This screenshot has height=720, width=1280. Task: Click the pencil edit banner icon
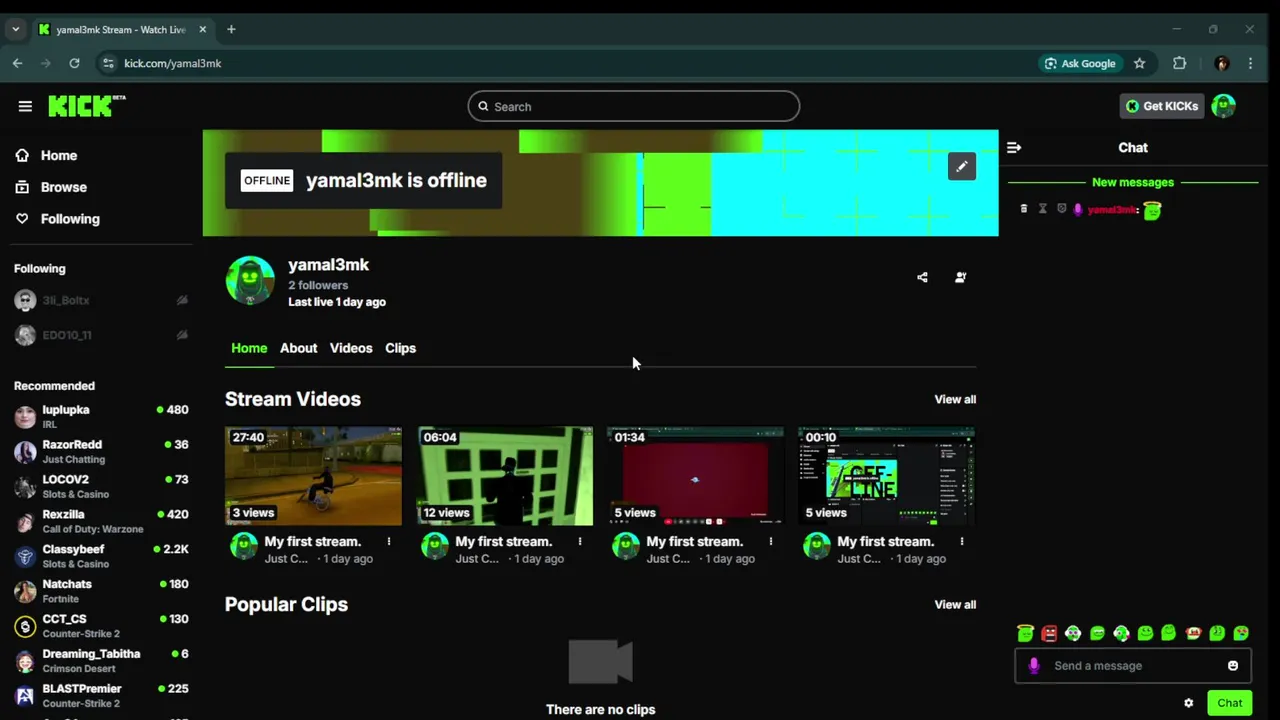[x=962, y=167]
